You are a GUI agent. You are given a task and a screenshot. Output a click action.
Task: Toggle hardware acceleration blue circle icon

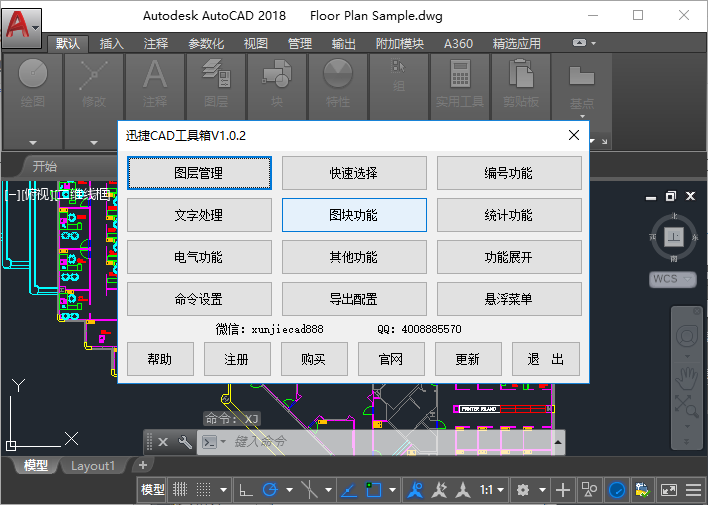tap(617, 490)
